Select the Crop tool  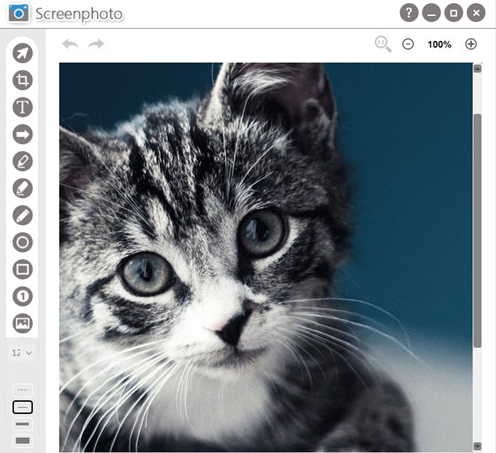pos(23,80)
